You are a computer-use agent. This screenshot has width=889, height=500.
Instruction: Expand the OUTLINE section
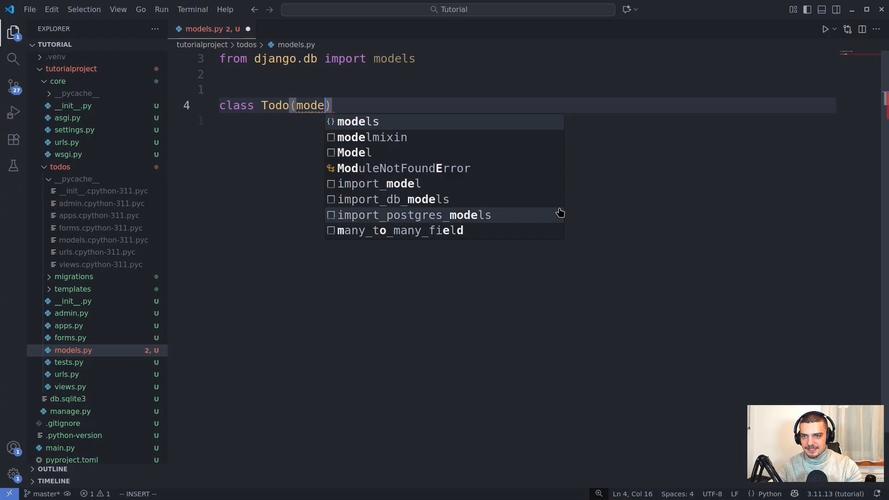52,469
